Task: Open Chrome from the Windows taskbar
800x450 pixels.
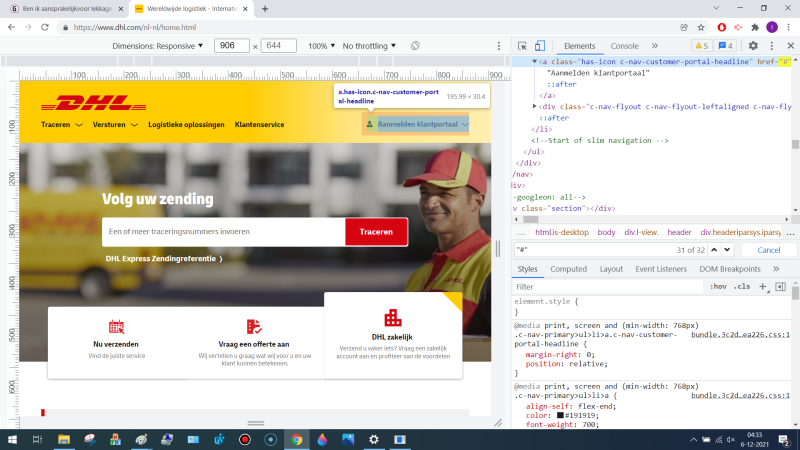Action: tap(296, 439)
